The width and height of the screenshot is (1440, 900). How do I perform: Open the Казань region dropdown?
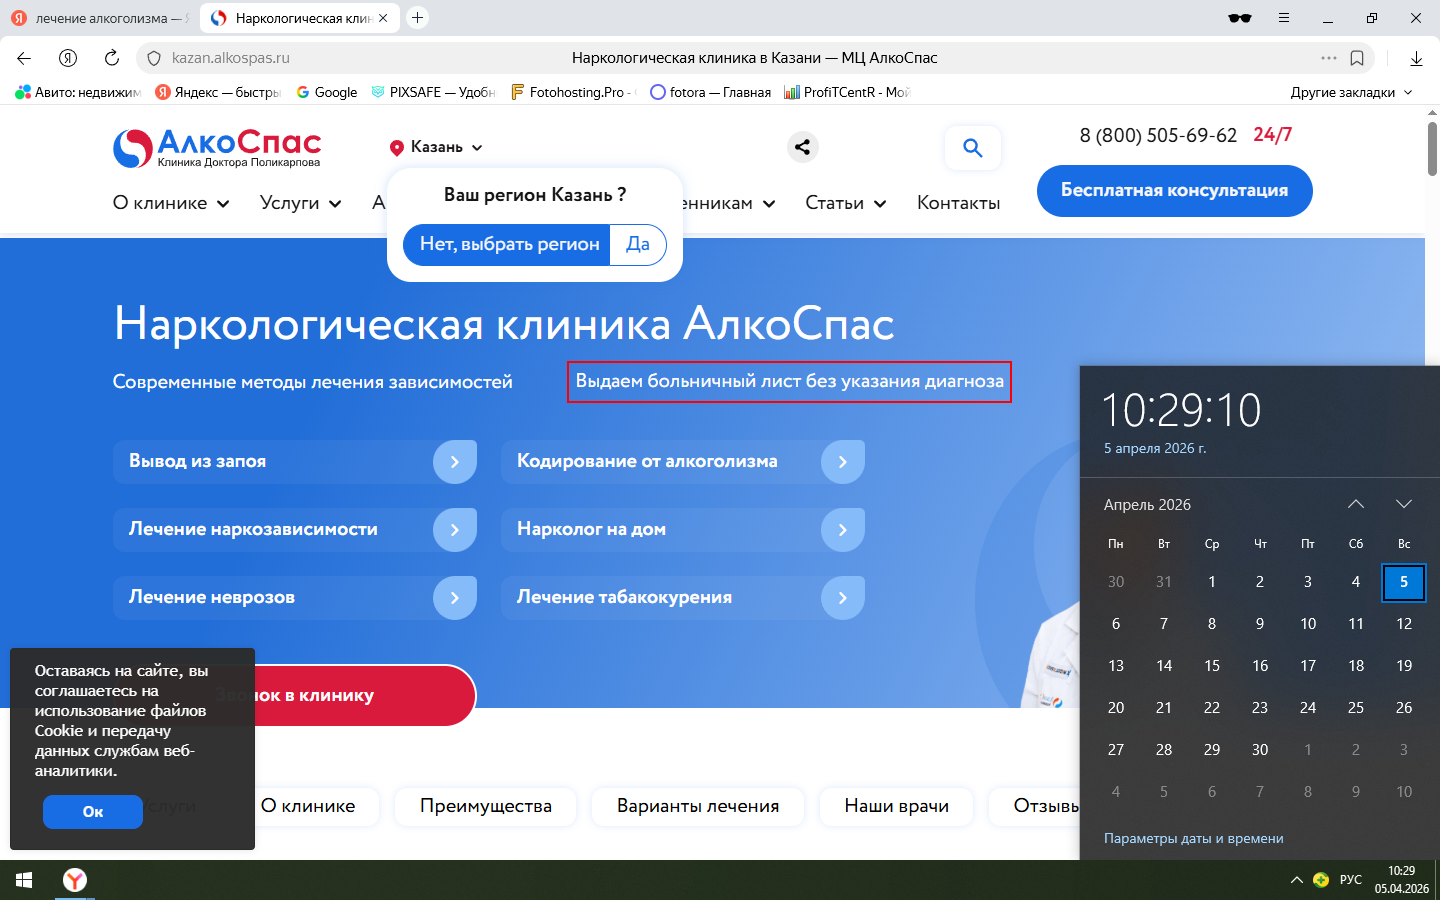(437, 147)
